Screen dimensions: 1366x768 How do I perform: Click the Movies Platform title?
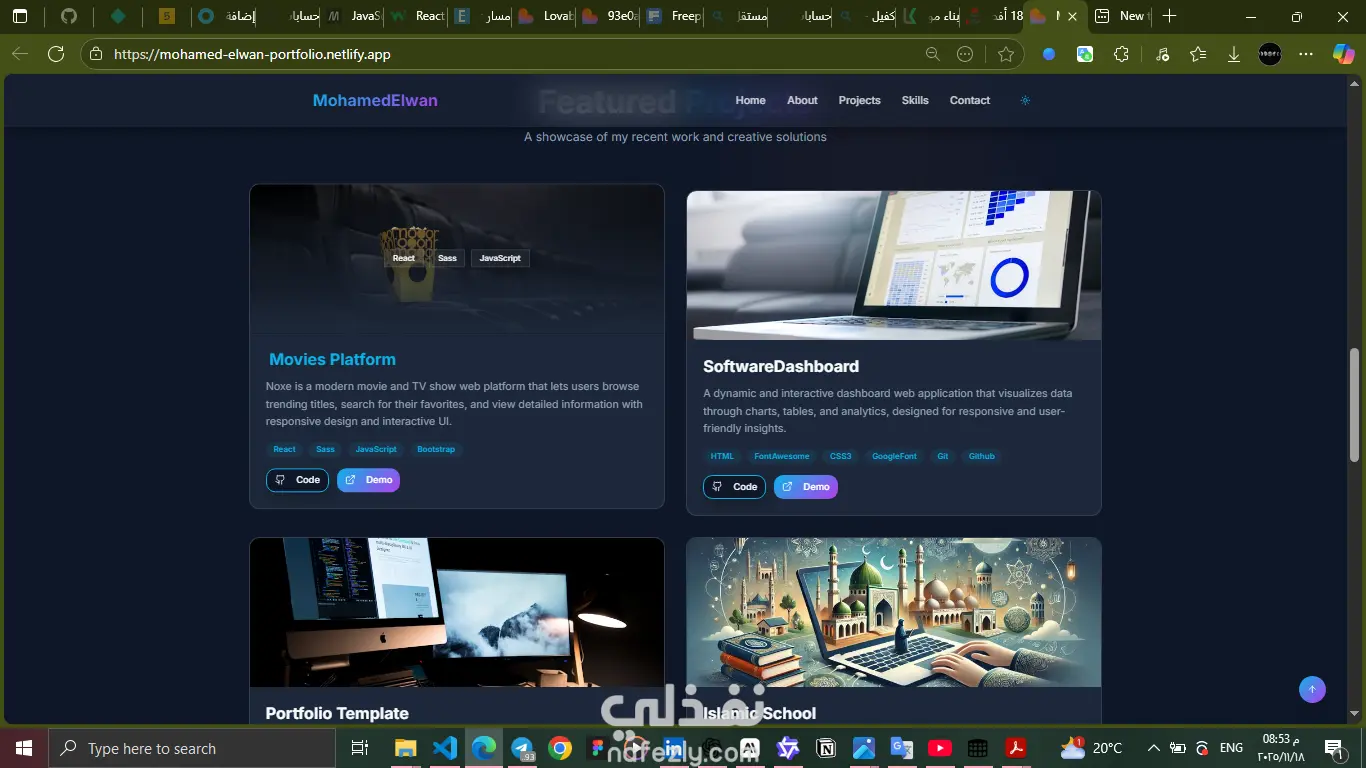(332, 359)
